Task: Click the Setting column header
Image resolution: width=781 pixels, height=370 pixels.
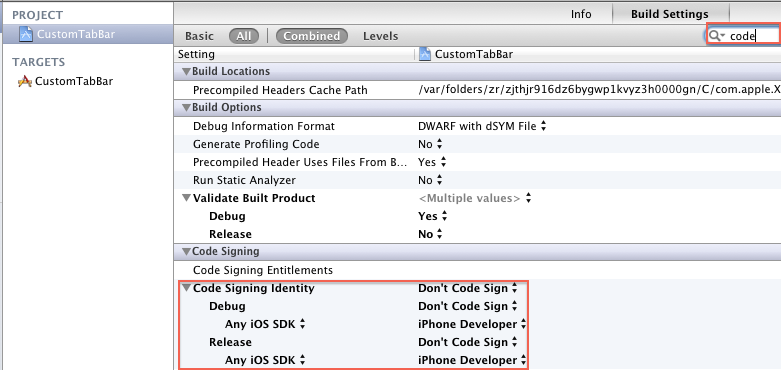Action: click(196, 54)
